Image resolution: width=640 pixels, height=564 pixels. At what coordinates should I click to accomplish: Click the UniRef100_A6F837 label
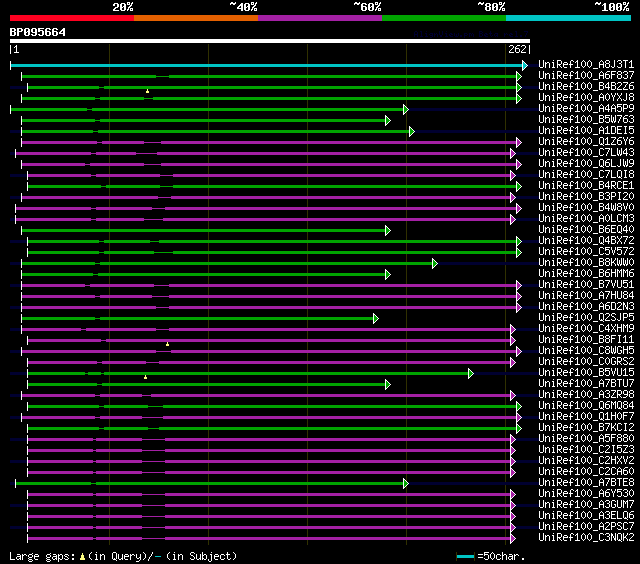pyautogui.click(x=586, y=75)
